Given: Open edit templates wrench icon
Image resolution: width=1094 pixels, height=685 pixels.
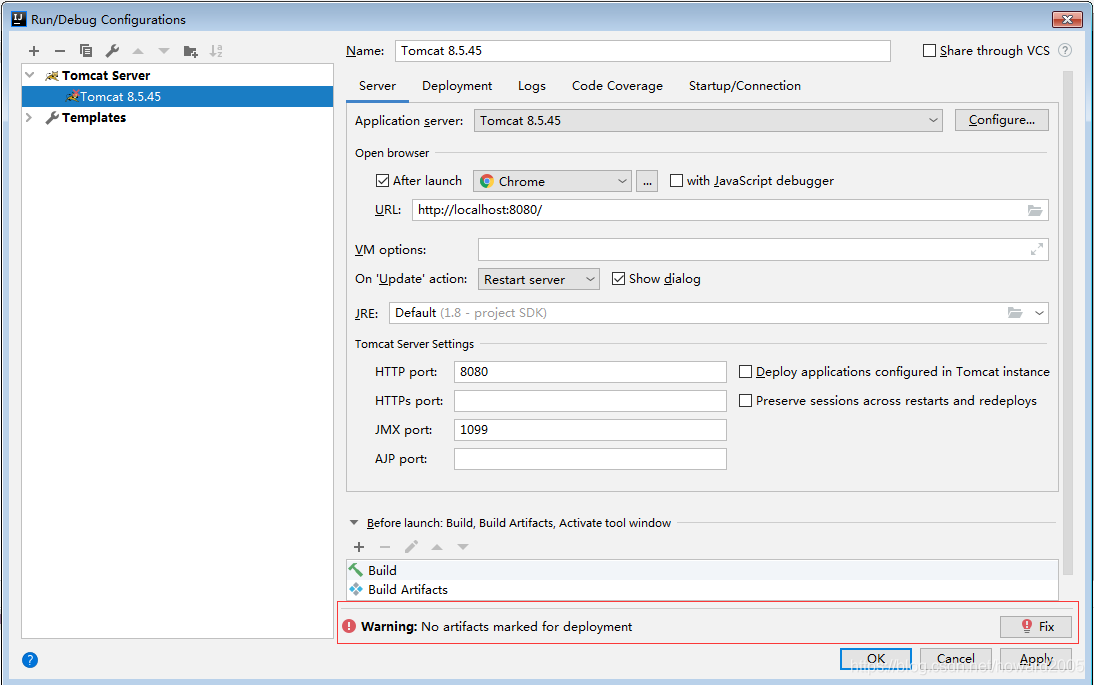Looking at the screenshot, I should (112, 51).
